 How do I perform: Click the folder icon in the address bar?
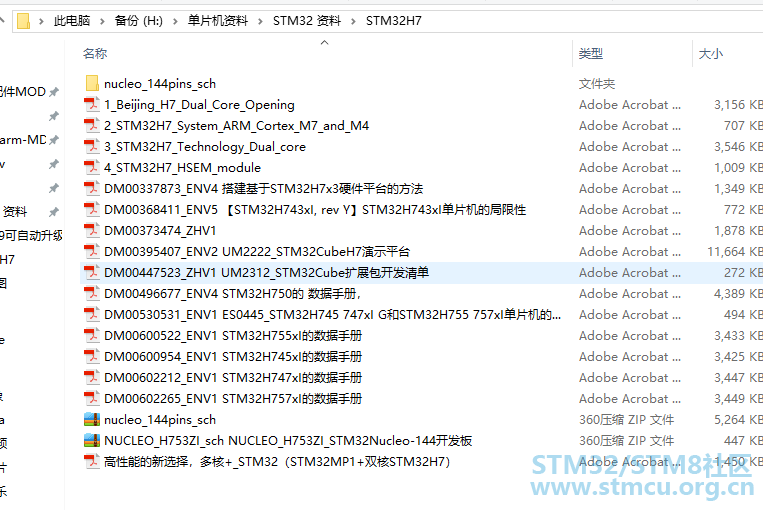pyautogui.click(x=23, y=21)
